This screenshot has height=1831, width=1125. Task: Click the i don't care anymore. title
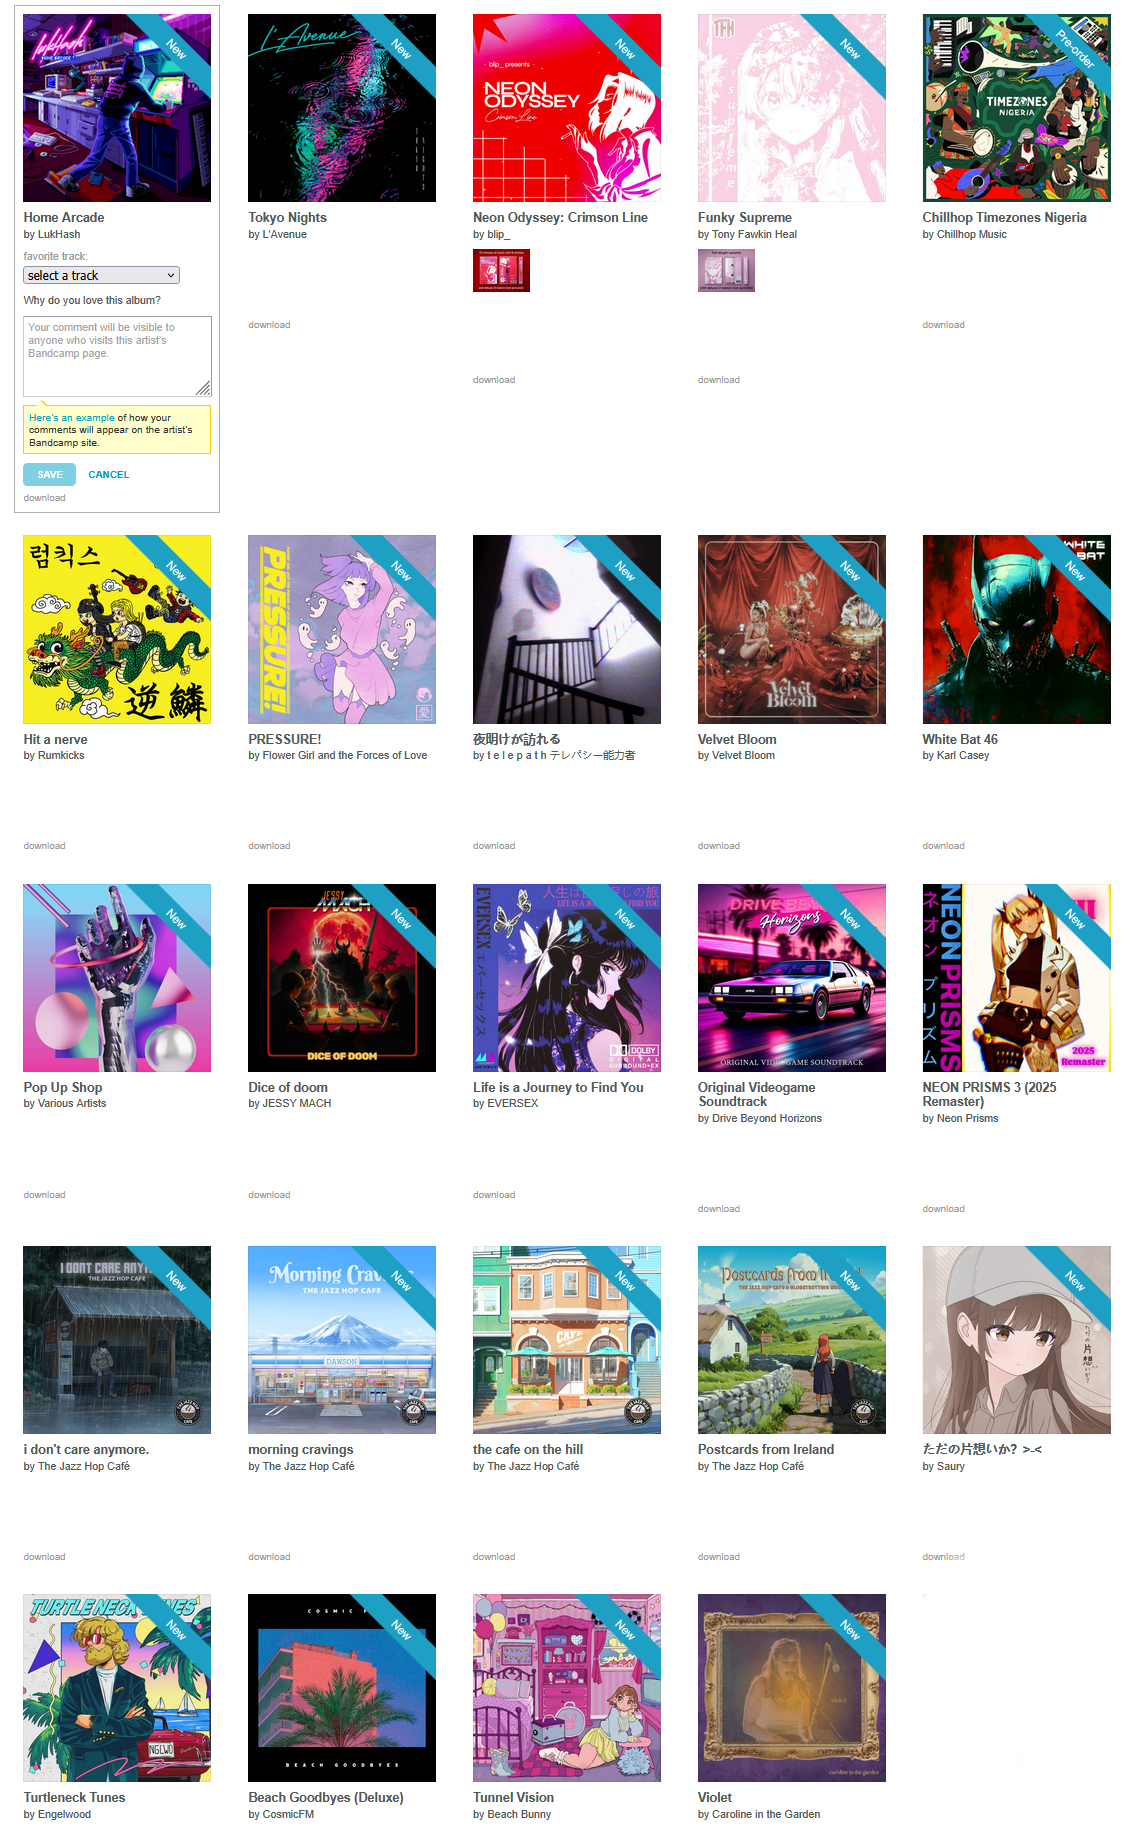pyautogui.click(x=86, y=1449)
